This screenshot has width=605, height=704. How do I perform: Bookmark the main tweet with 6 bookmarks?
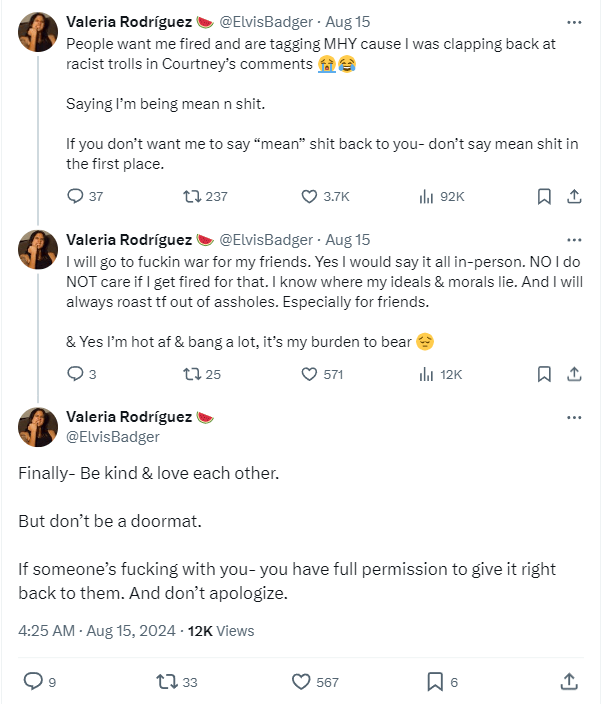[436, 682]
